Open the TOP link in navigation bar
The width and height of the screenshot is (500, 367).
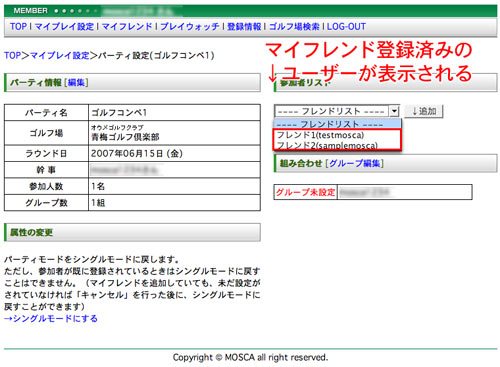(x=18, y=27)
